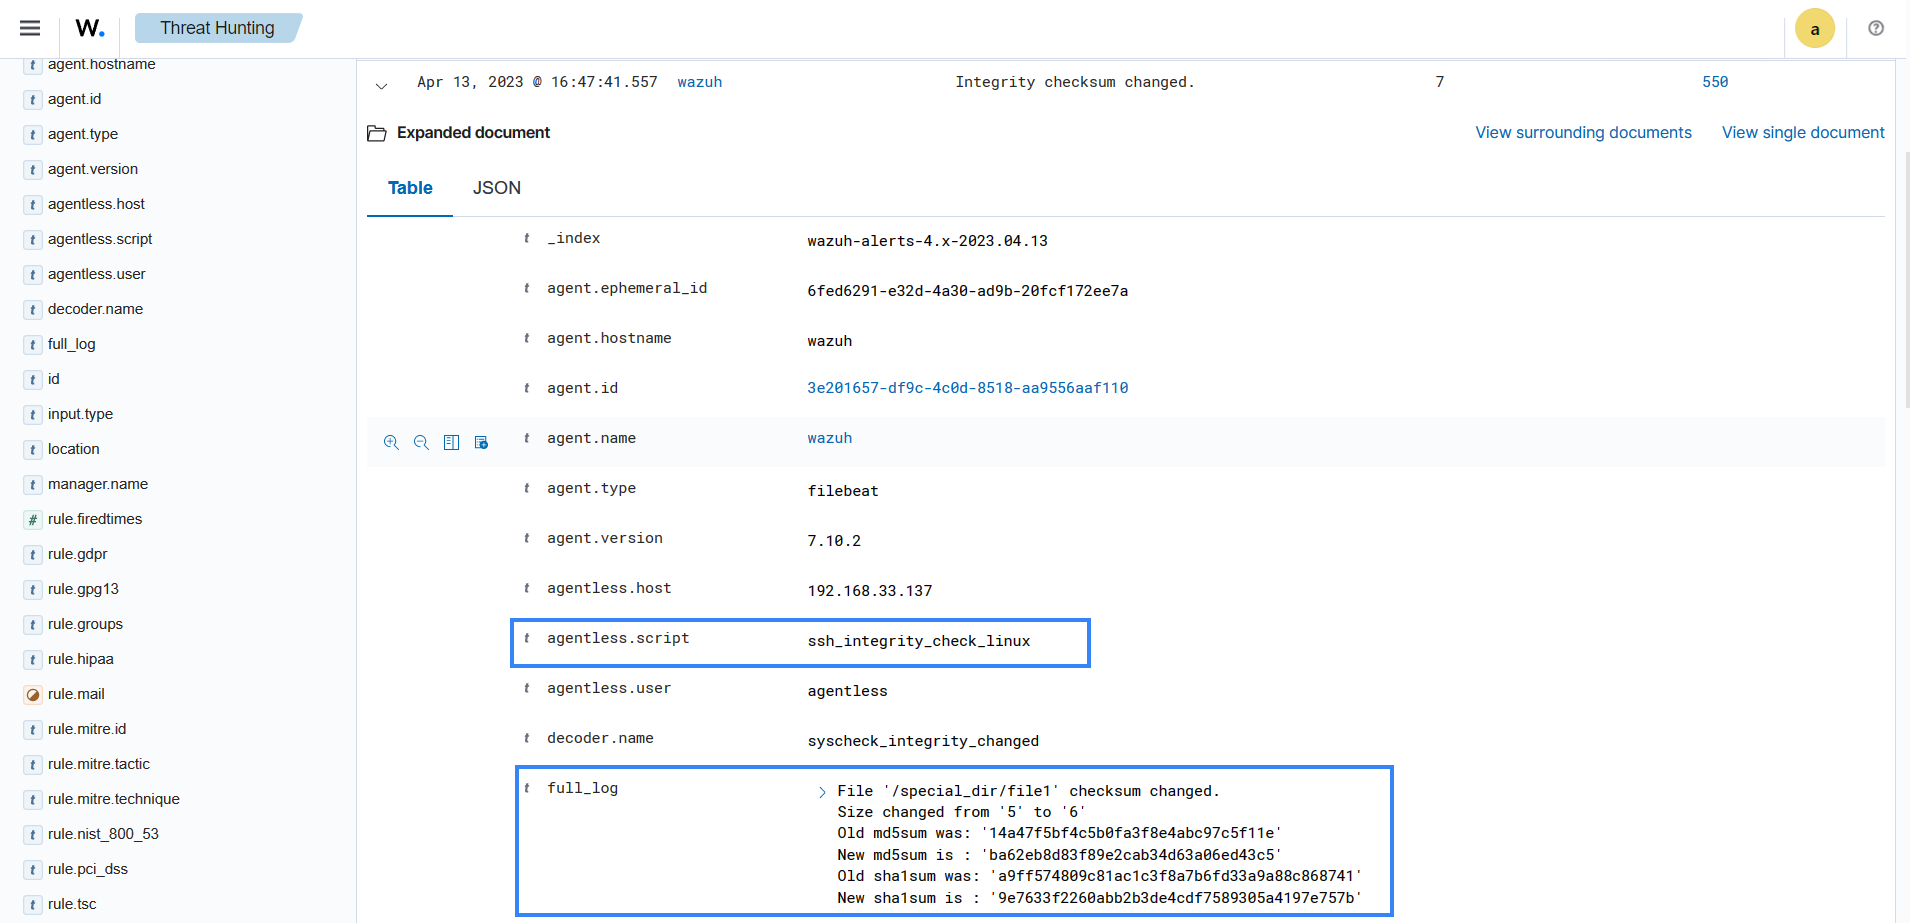Open the hamburger navigation menu
The image size is (1910, 923).
30,28
